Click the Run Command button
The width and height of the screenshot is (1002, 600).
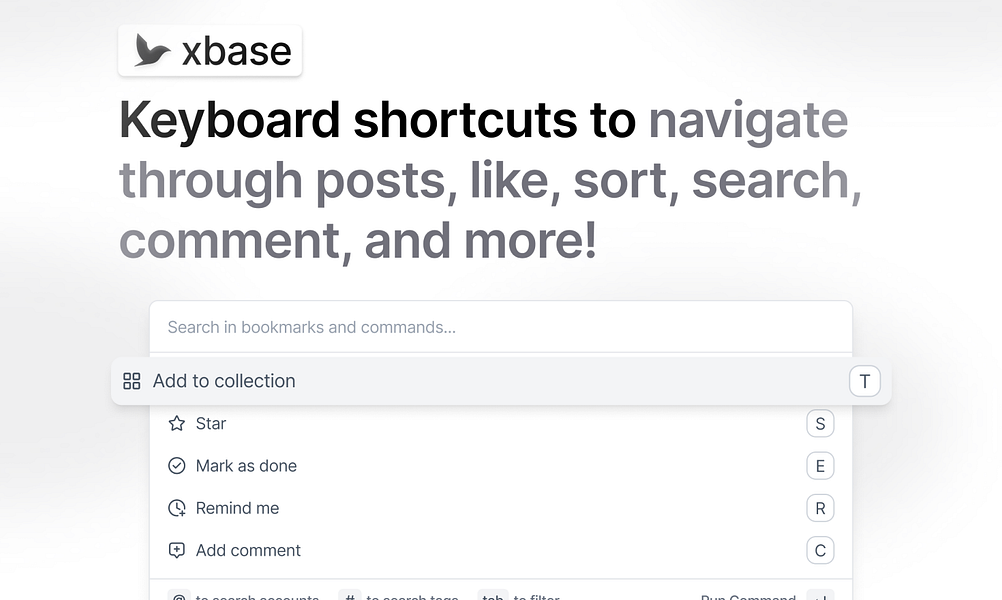click(x=748, y=595)
